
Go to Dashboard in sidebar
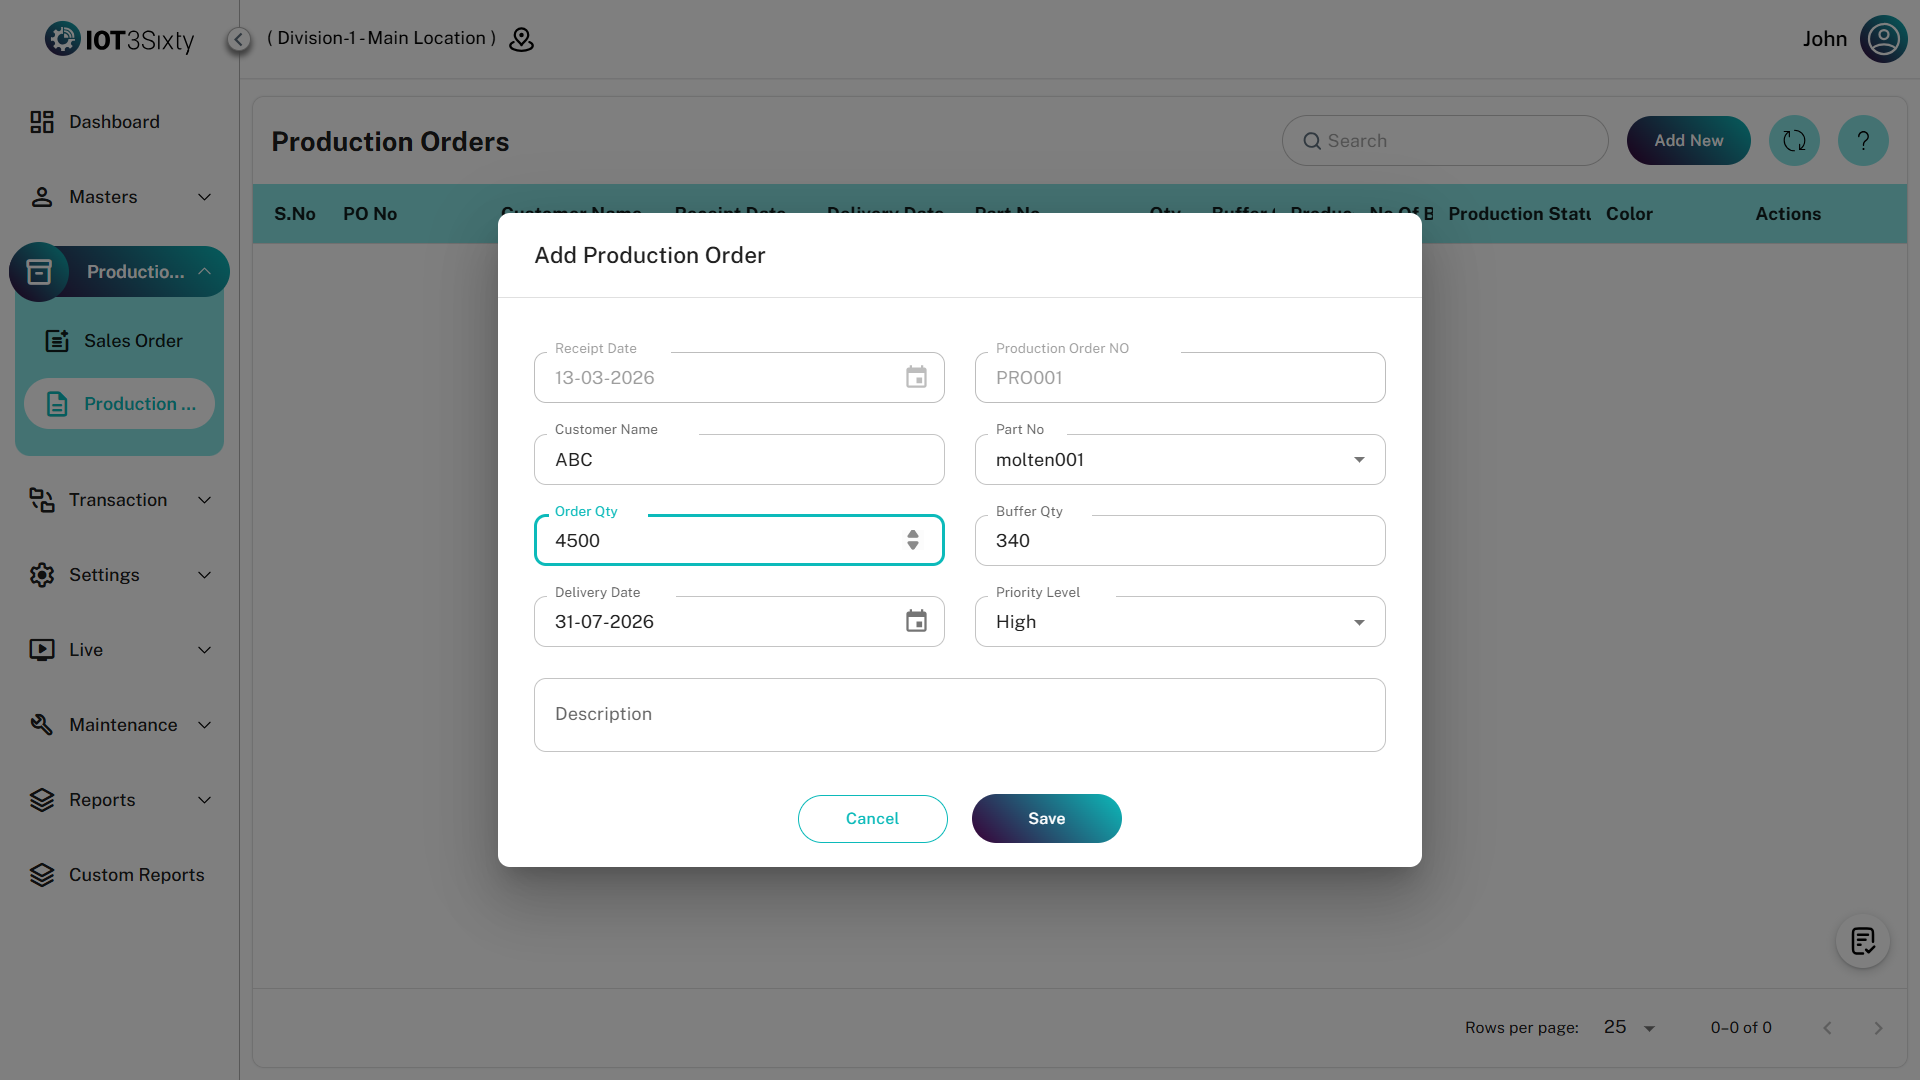tap(113, 122)
